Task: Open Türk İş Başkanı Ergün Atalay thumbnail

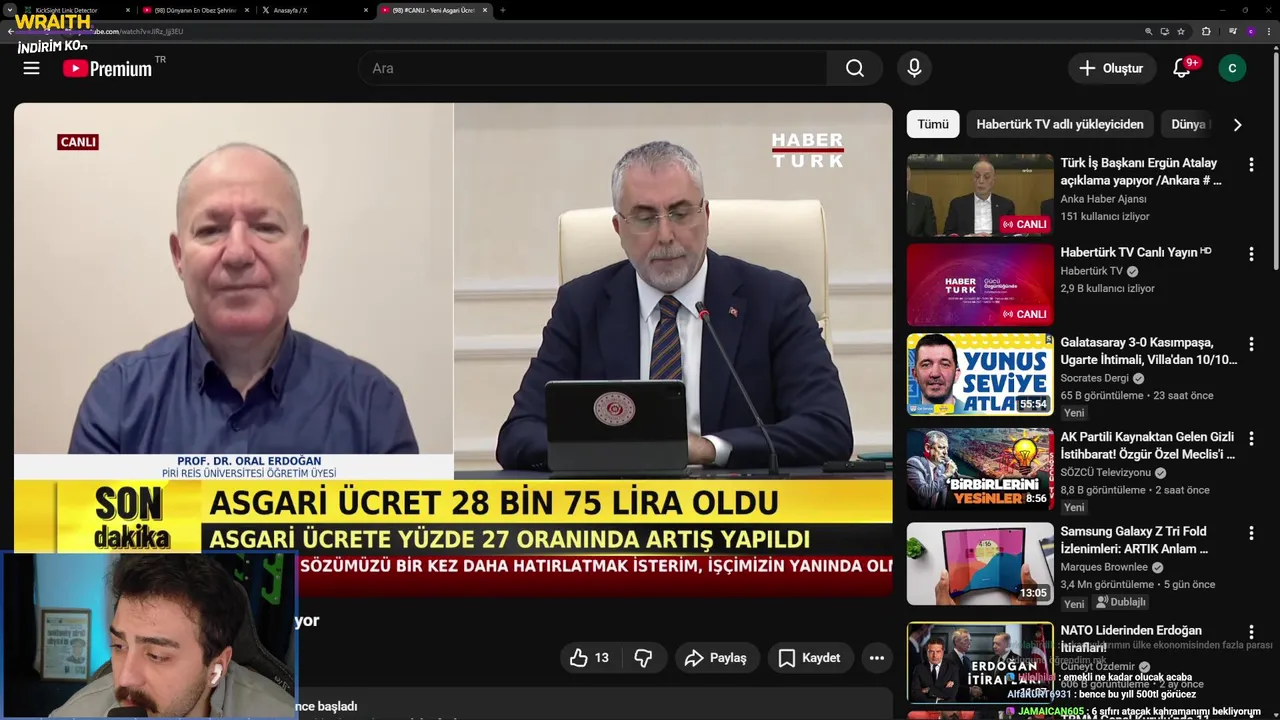Action: tap(980, 195)
